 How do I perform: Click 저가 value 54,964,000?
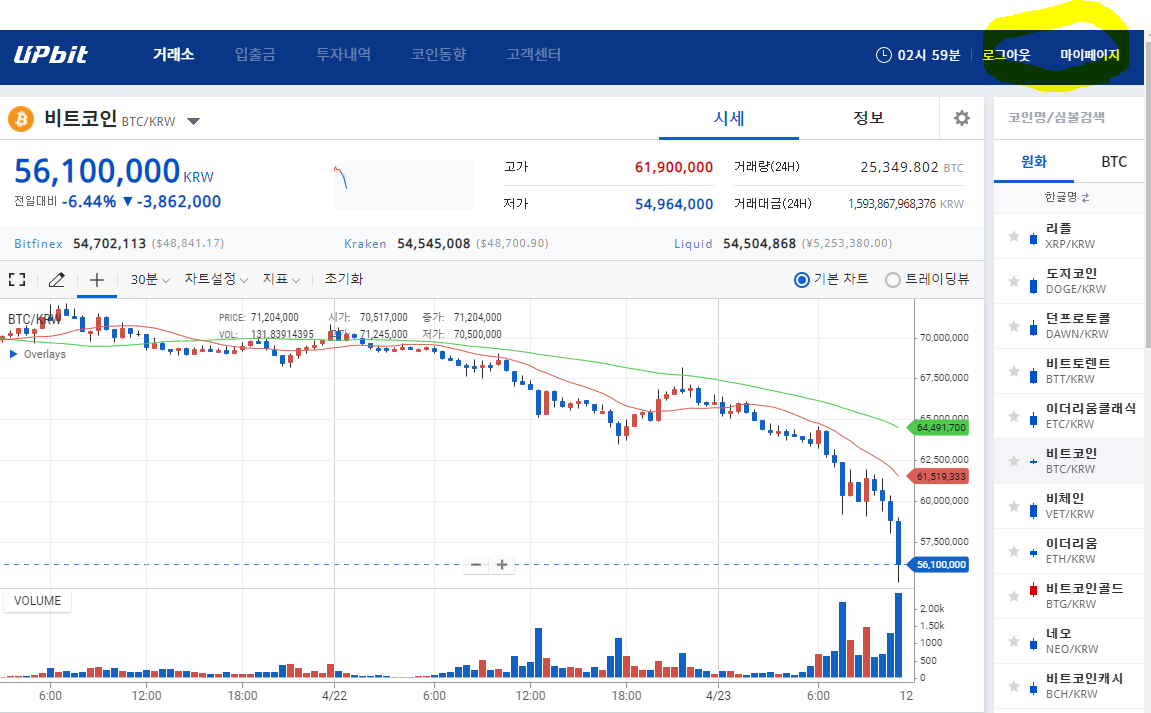(674, 204)
